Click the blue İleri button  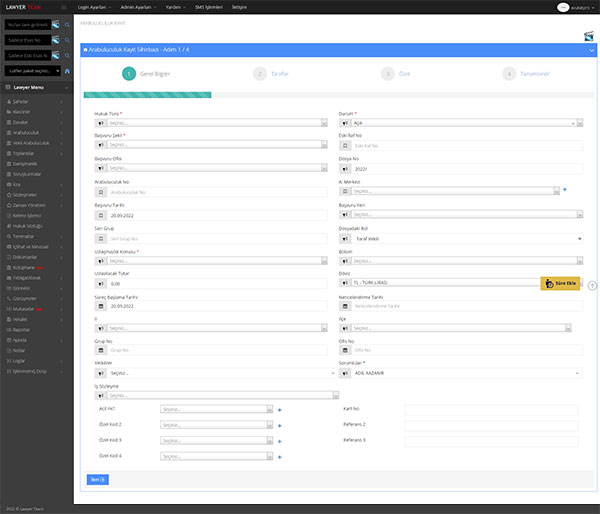(x=98, y=480)
